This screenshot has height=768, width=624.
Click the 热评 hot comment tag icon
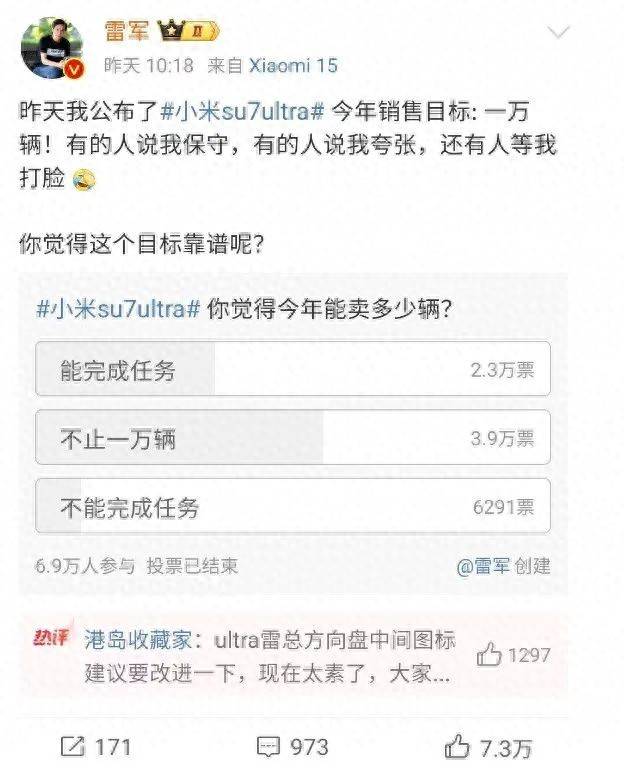click(51, 636)
